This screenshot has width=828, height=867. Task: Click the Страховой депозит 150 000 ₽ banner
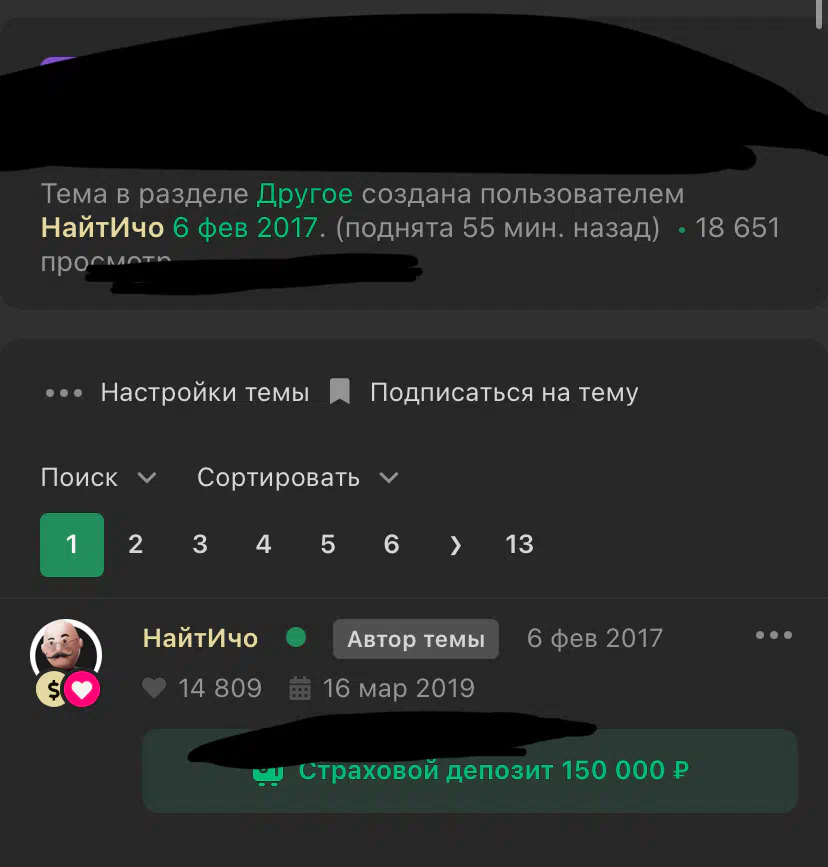(470, 771)
